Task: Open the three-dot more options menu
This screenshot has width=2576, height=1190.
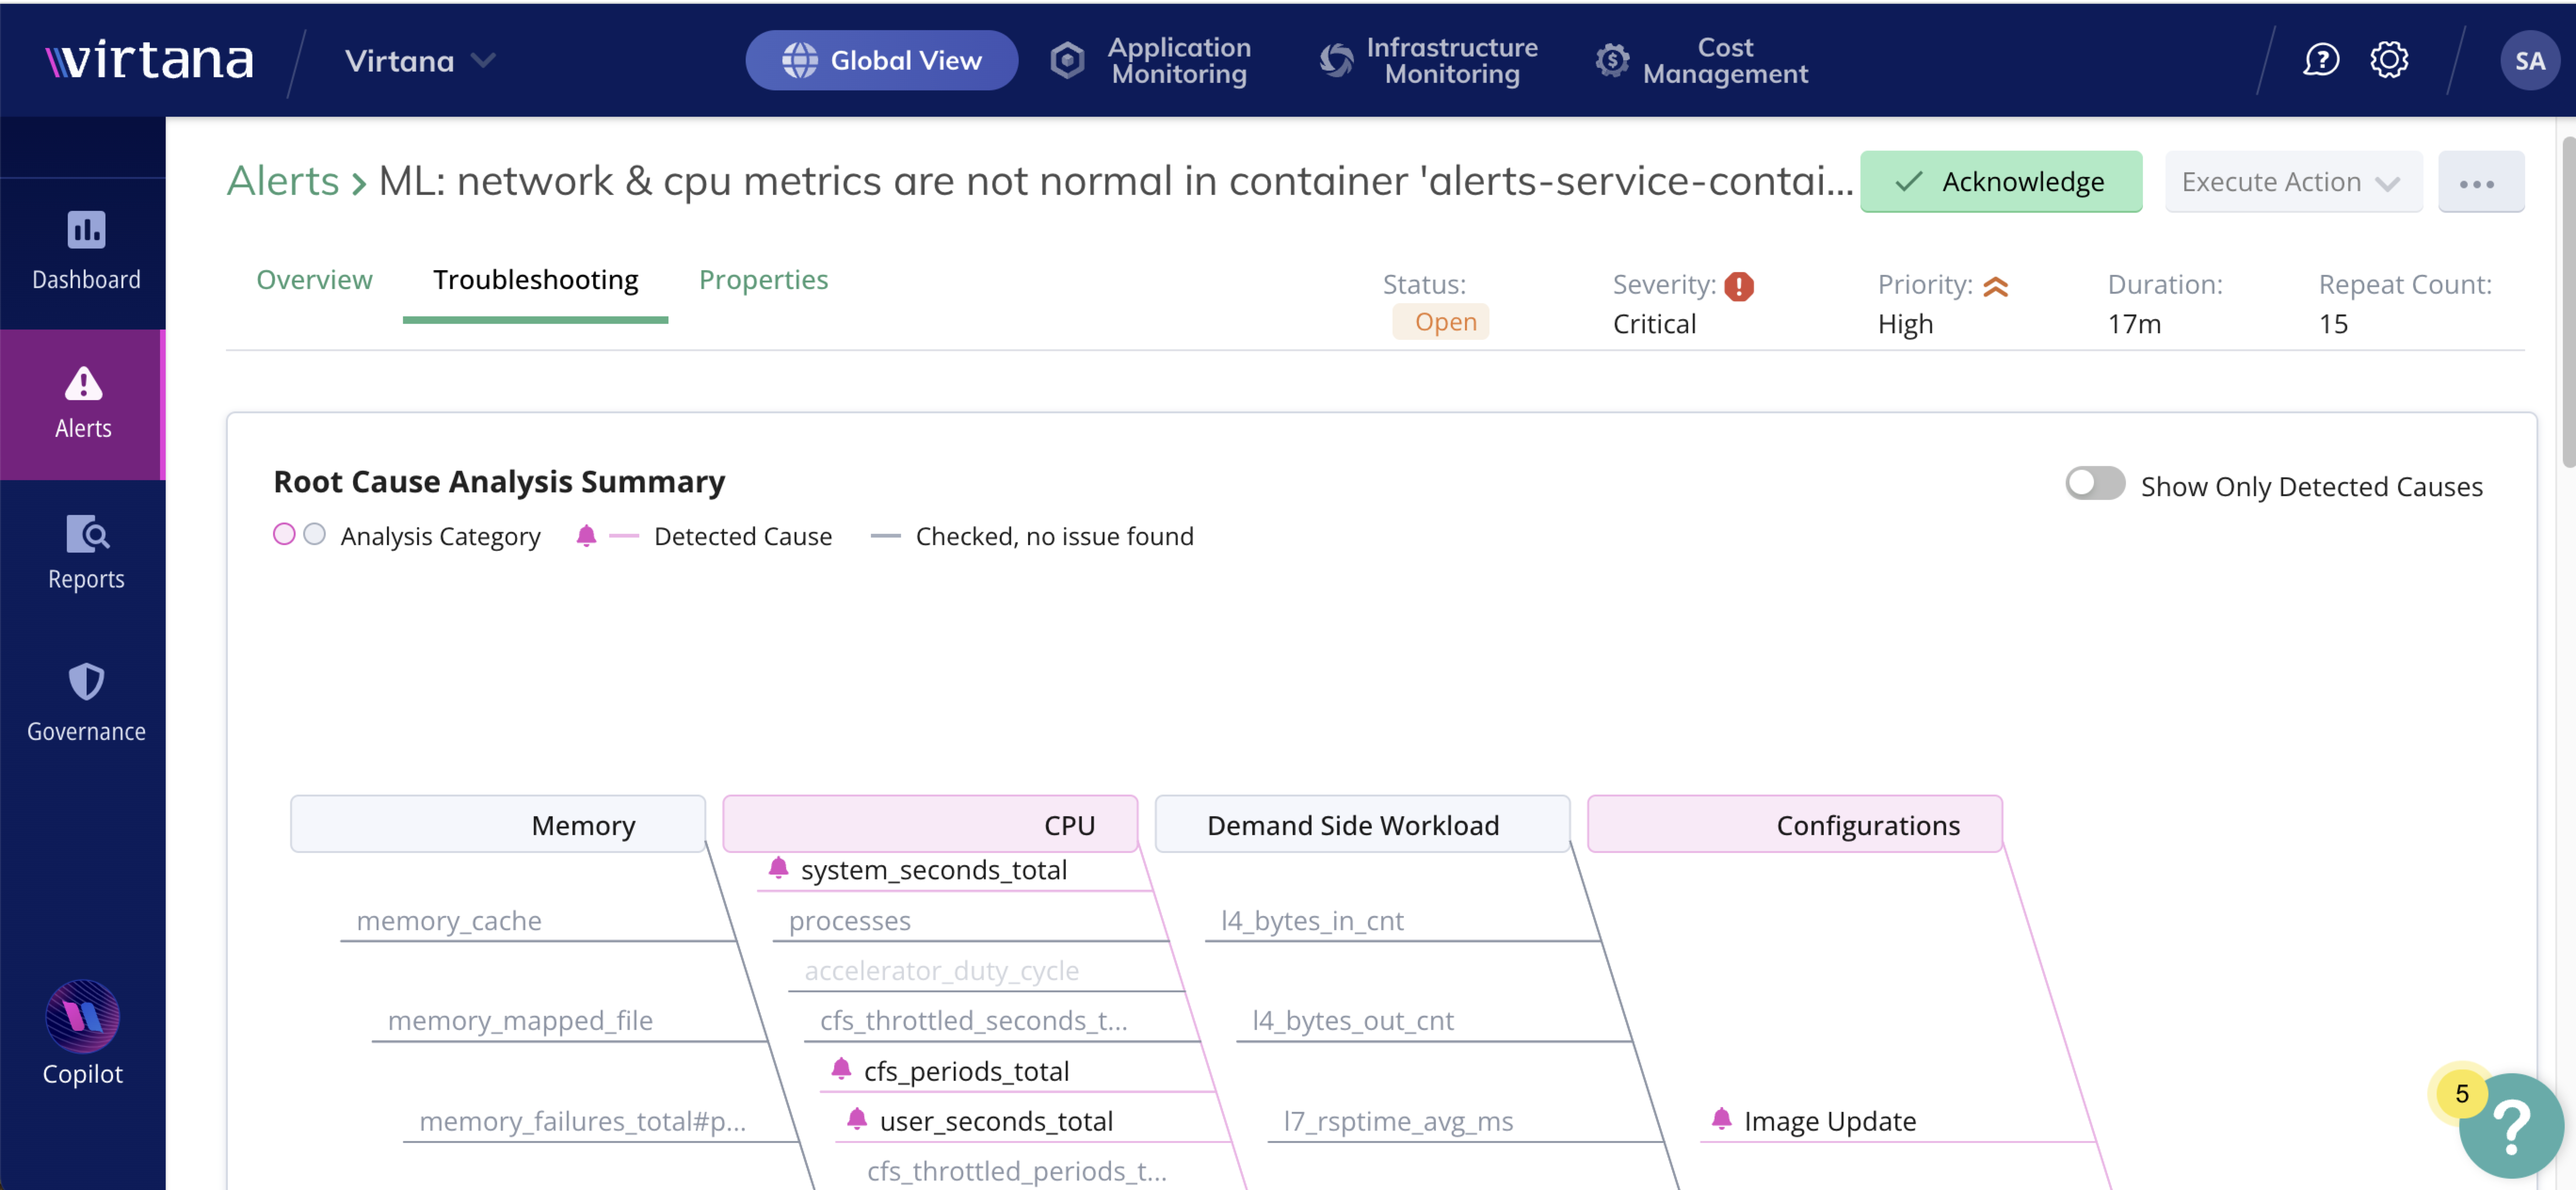Action: pyautogui.click(x=2481, y=182)
